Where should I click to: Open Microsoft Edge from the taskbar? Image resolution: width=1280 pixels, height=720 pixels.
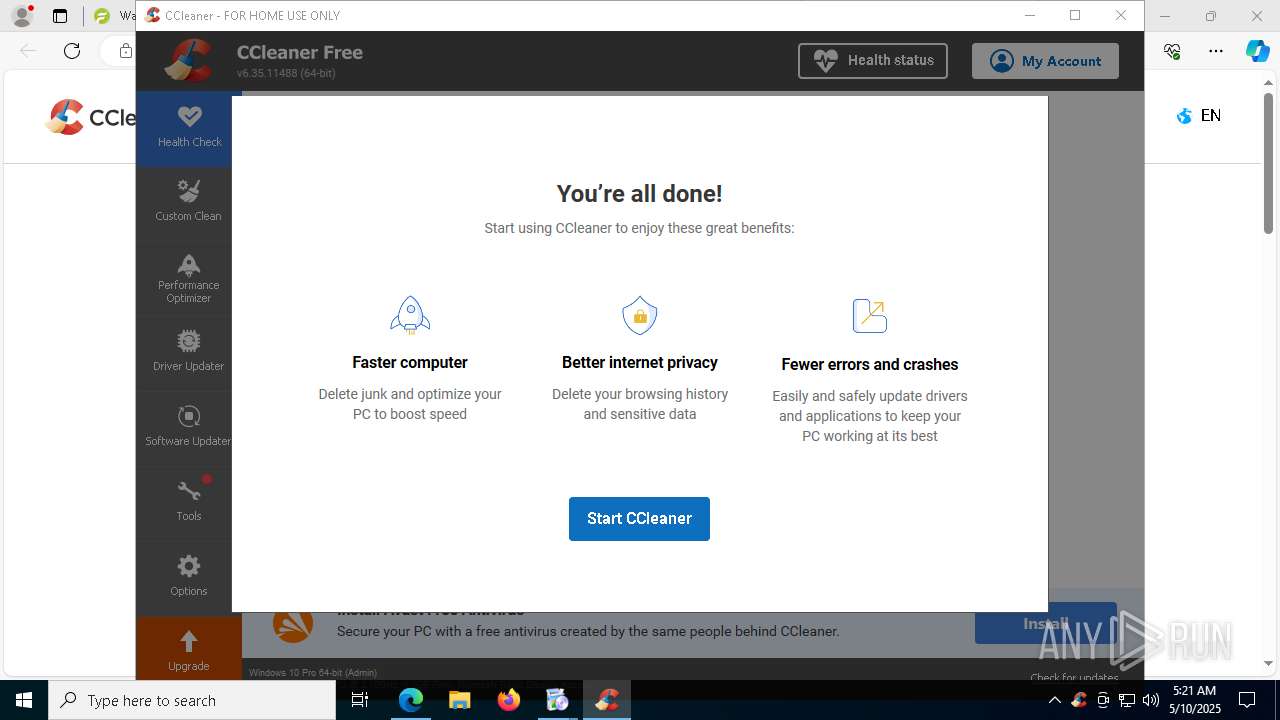(411, 700)
